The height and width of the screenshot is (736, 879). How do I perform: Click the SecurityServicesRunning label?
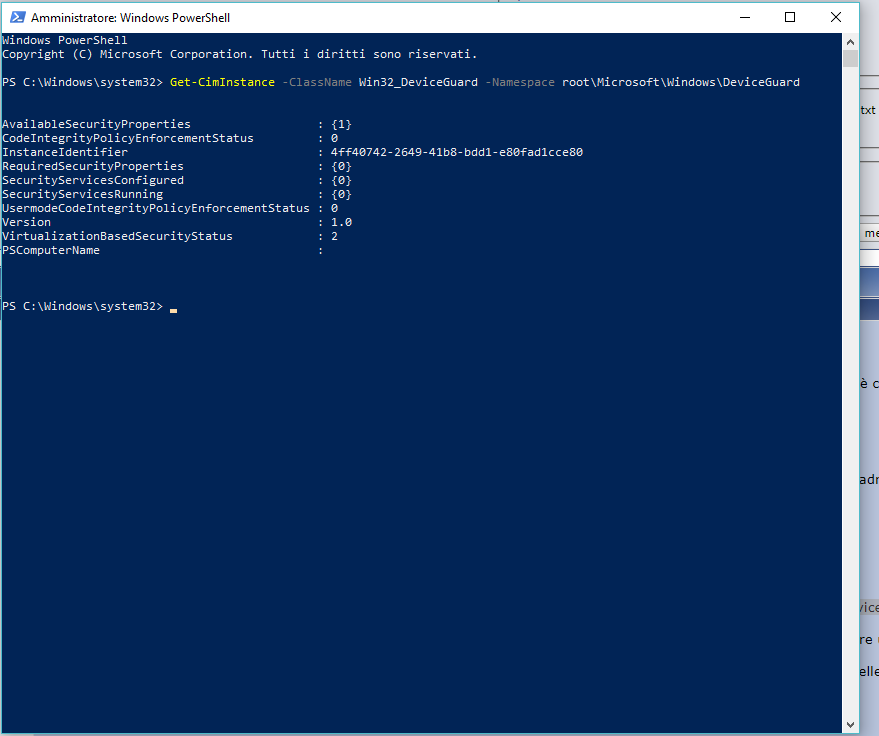(x=82, y=195)
